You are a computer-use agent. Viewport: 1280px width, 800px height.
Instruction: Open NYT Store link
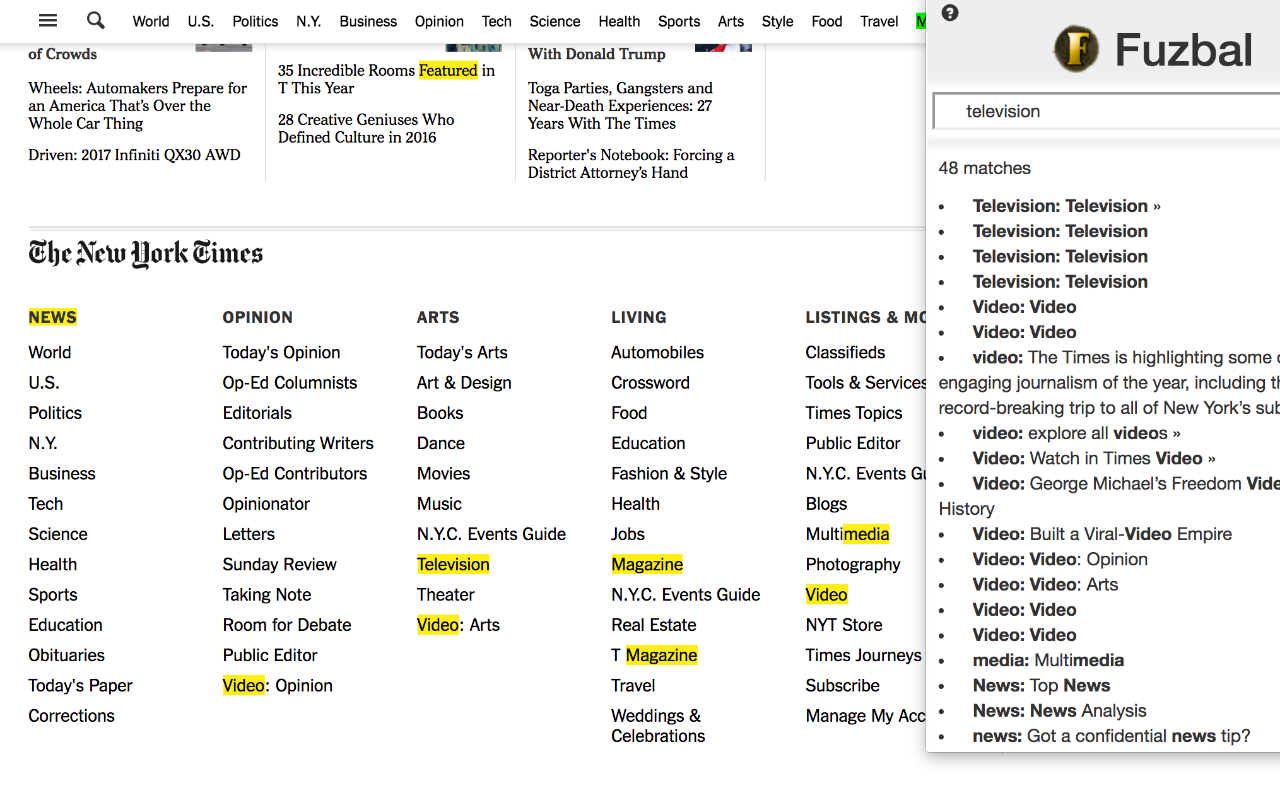[x=844, y=625]
